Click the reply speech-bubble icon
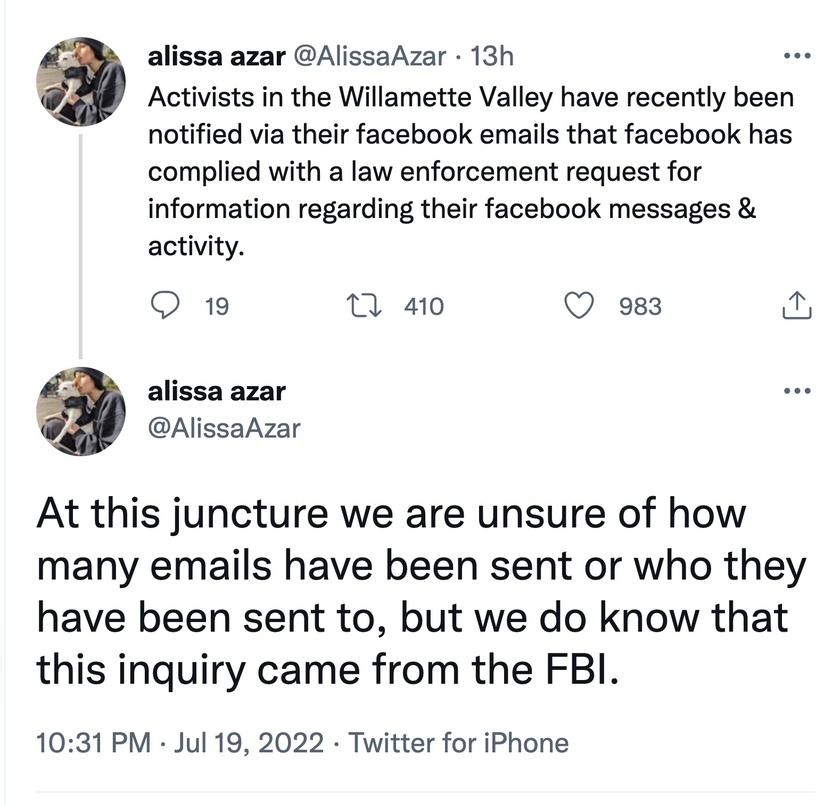The height and width of the screenshot is (805, 840). click(x=164, y=306)
